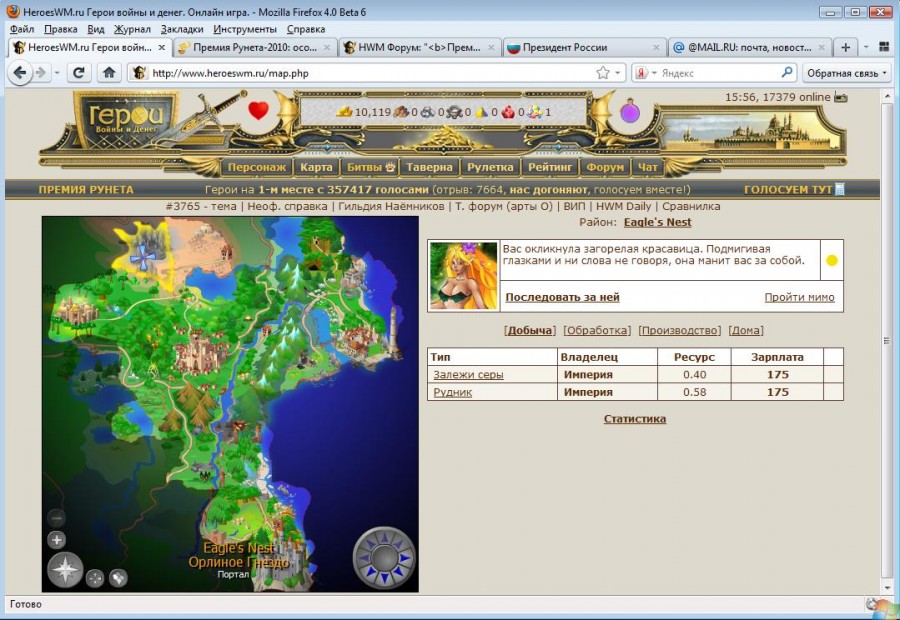Open the Справка menu
Screen dimensions: 900x620
(306, 29)
